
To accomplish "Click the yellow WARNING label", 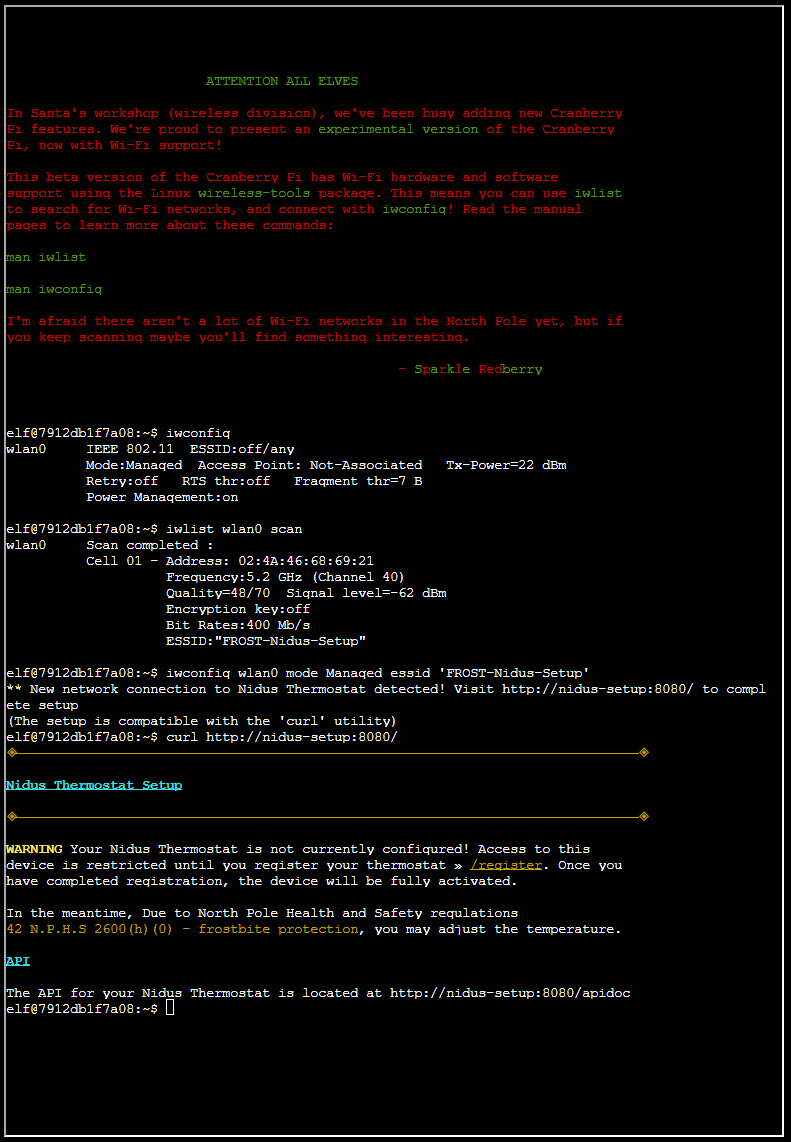I will click(x=34, y=849).
